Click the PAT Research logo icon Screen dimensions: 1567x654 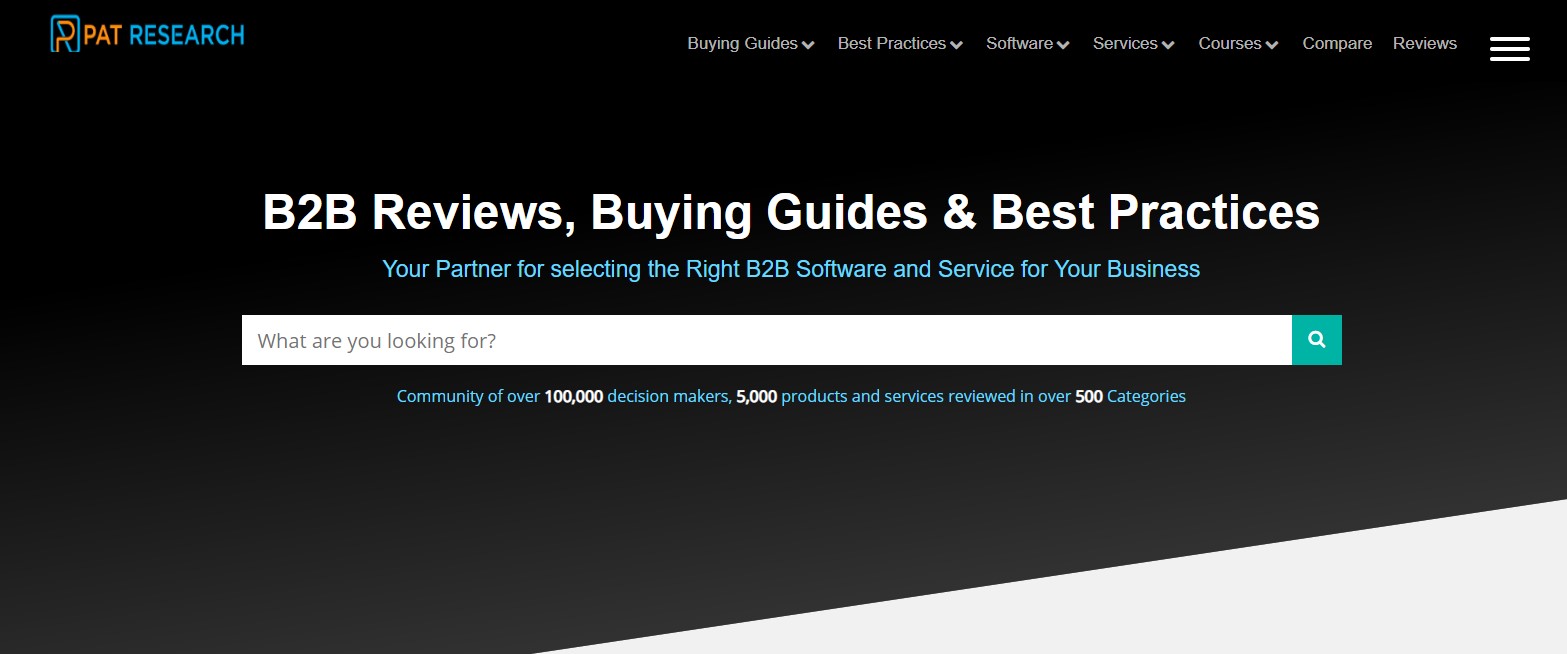[65, 34]
